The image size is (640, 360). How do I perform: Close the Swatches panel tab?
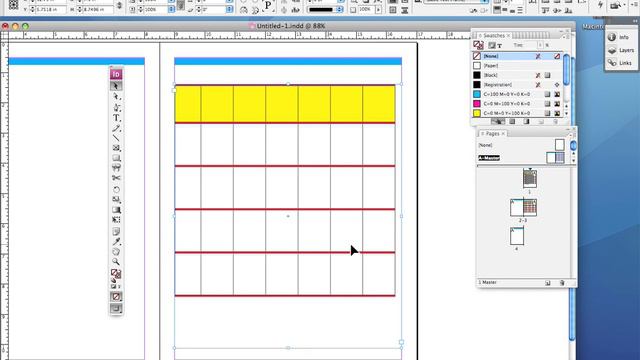click(x=508, y=36)
